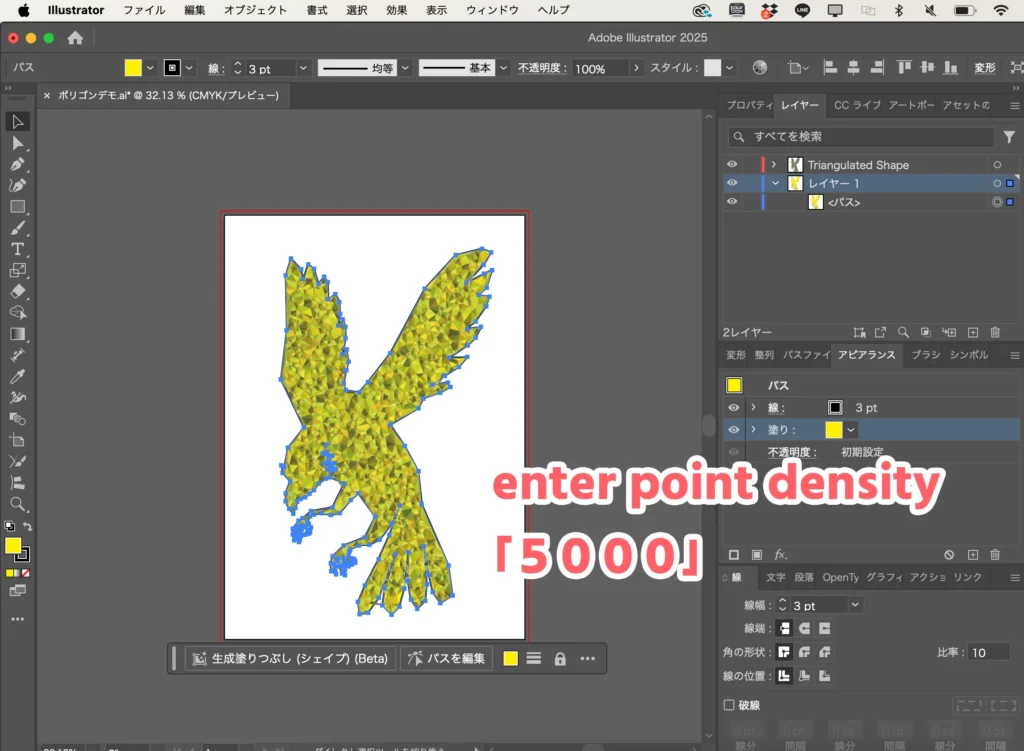Viewport: 1024px width, 751px height.
Task: Open the 効果 menu
Action: point(396,10)
